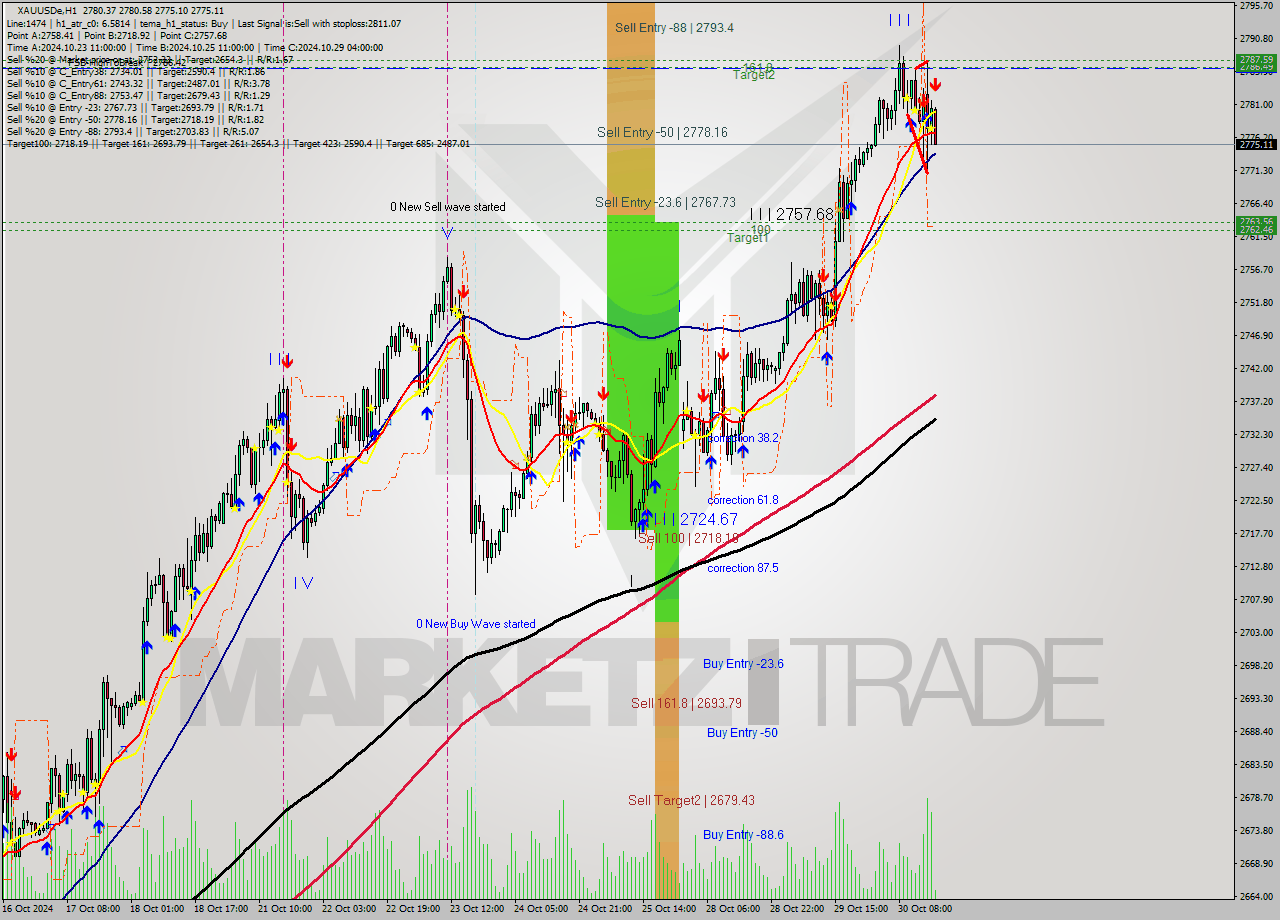The width and height of the screenshot is (1280, 920).
Task: Click the '30 Oct 08:00' time label
Action: (x=924, y=909)
